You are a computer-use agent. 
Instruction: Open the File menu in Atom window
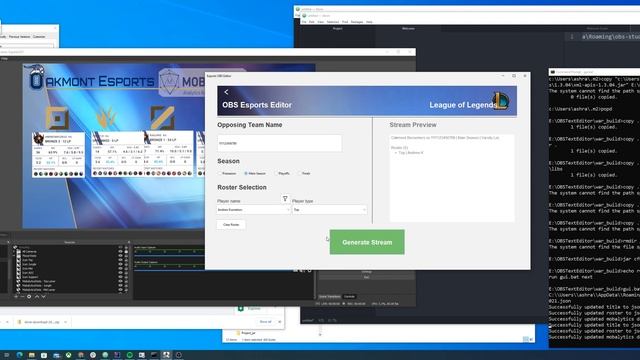click(304, 22)
